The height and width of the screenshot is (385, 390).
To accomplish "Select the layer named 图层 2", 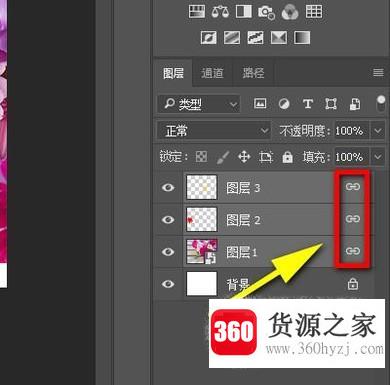I will pos(243,220).
